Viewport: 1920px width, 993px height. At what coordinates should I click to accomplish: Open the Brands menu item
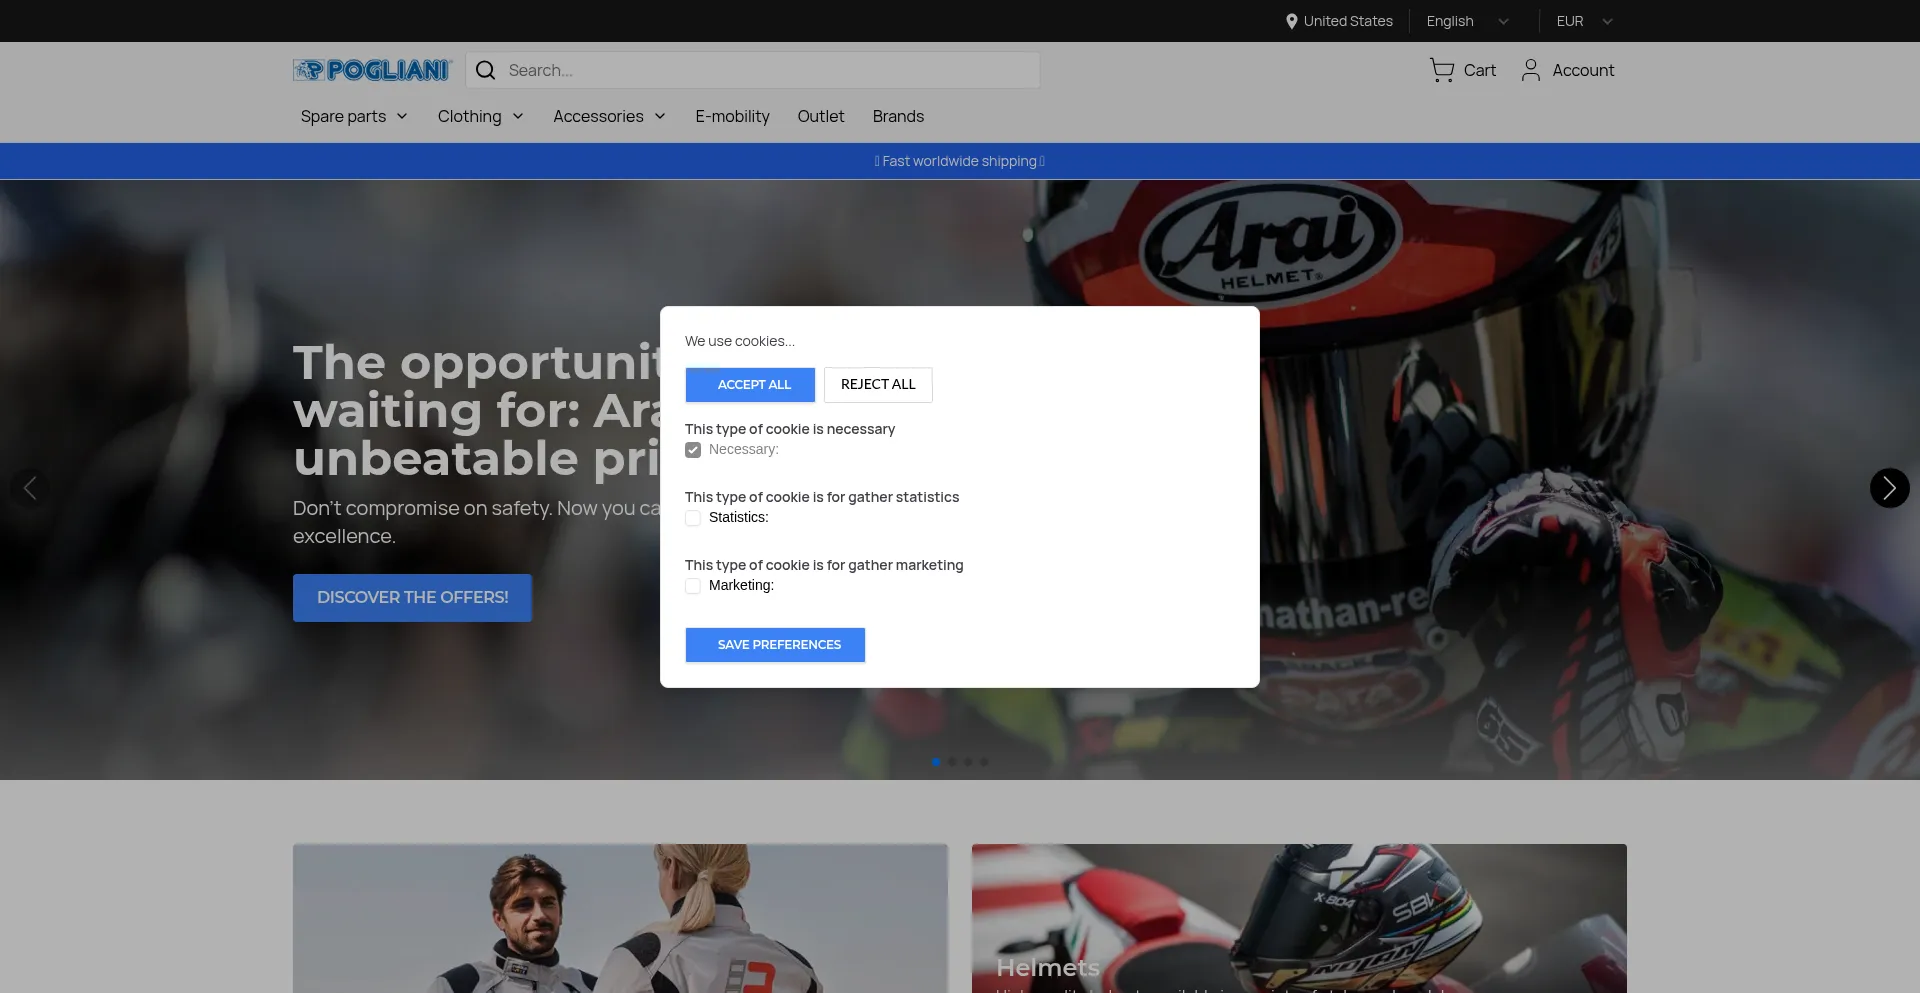898,116
